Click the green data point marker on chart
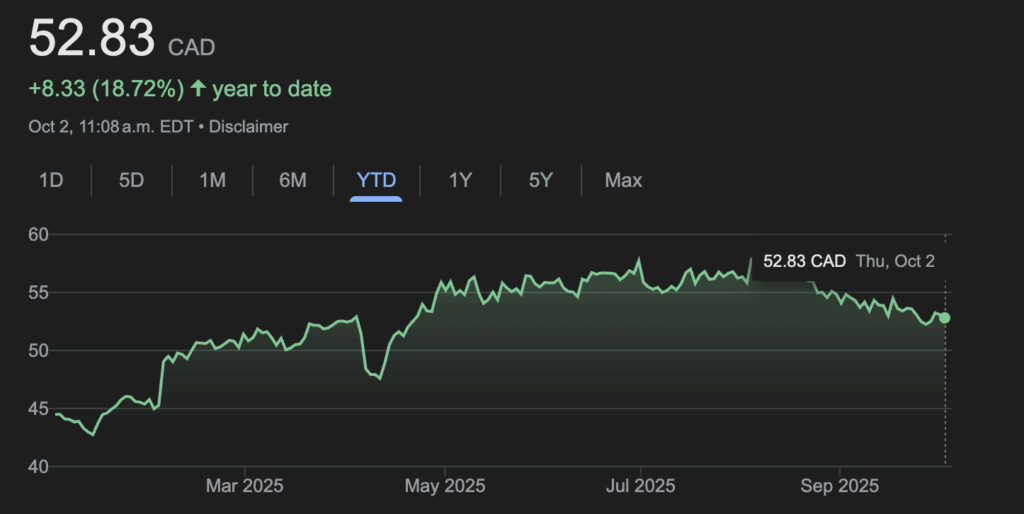The image size is (1024, 514). coord(945,318)
